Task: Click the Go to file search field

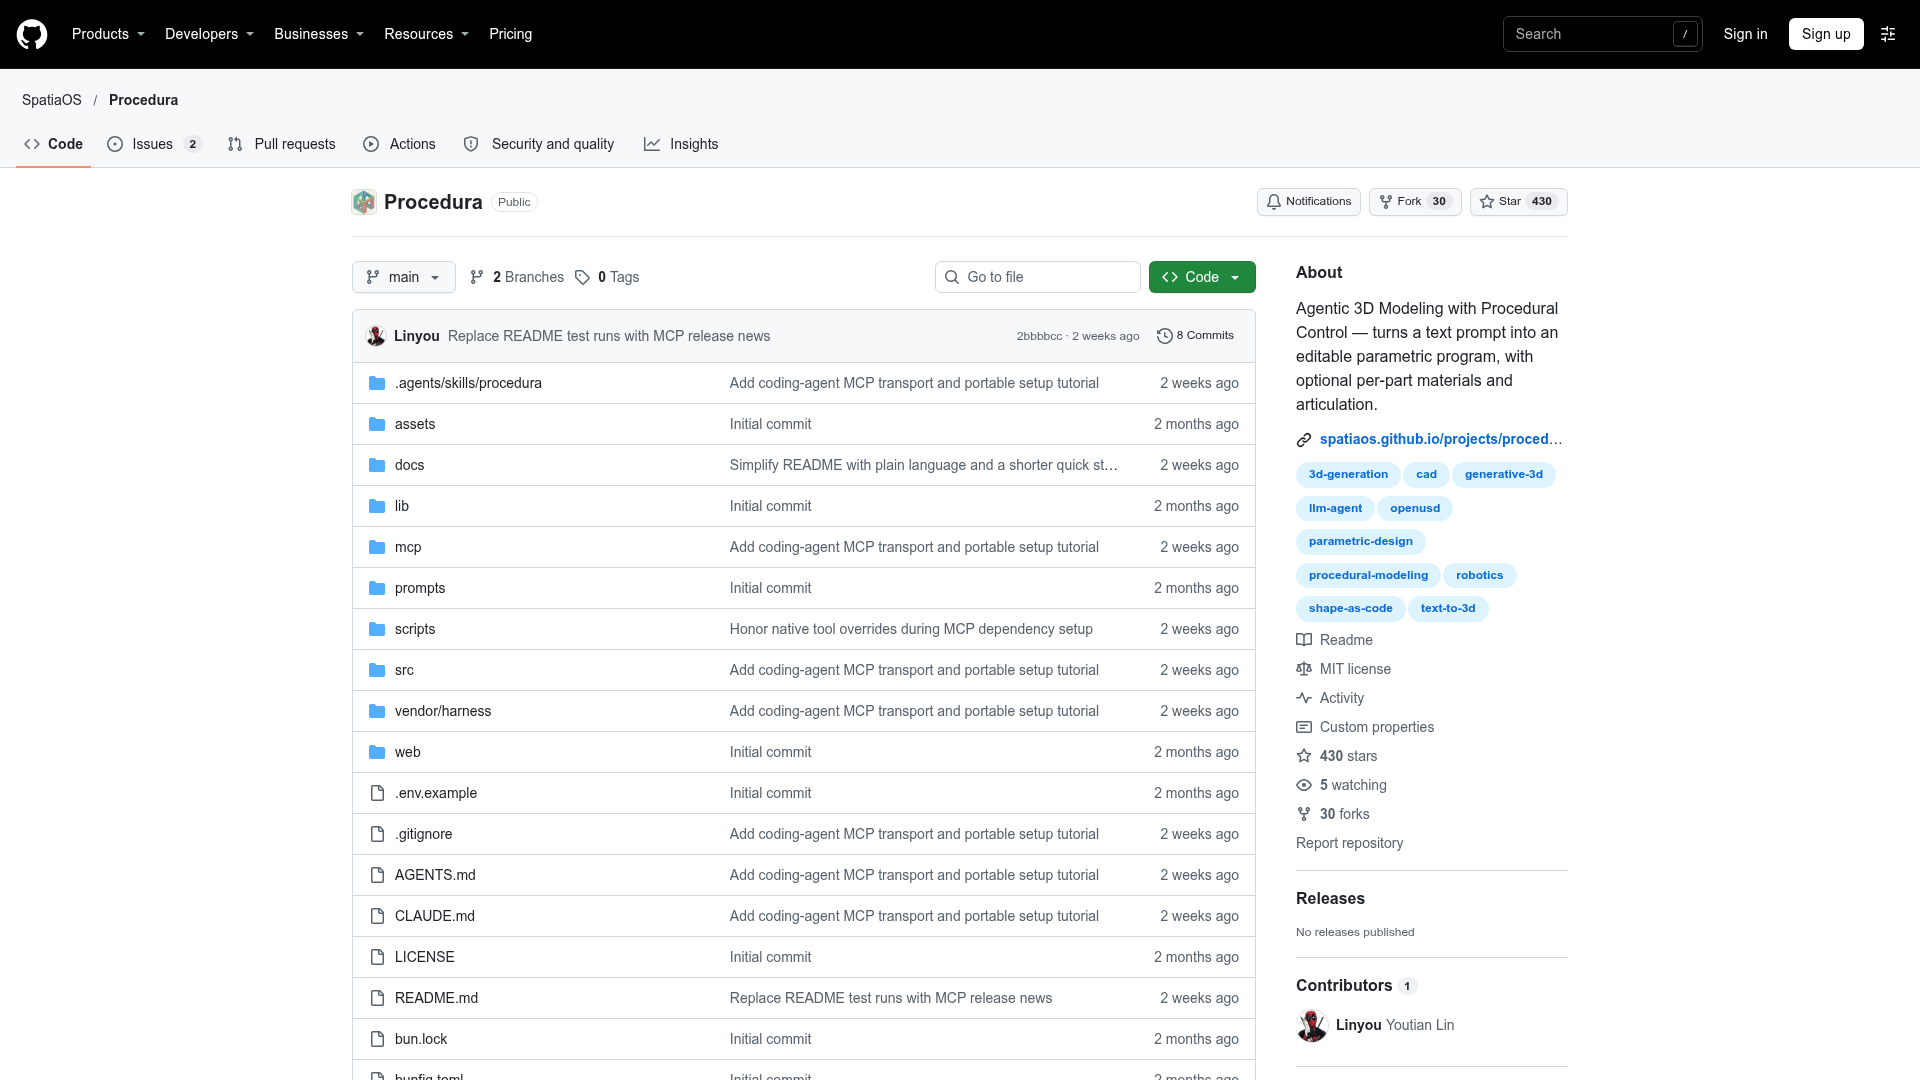Action: [1038, 277]
